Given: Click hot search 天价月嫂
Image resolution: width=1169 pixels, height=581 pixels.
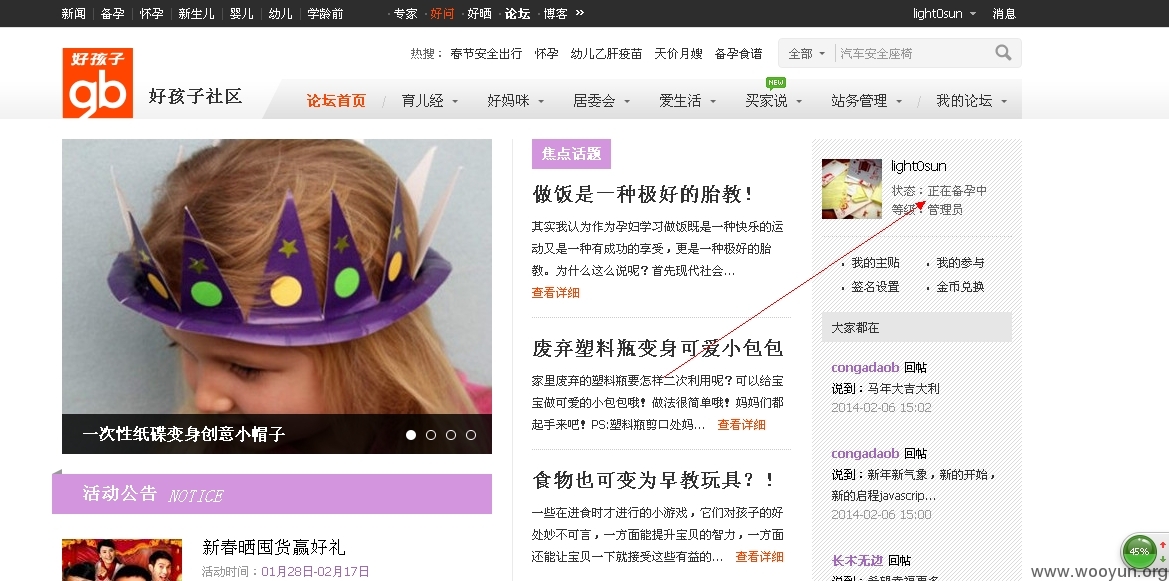Looking at the screenshot, I should [678, 54].
